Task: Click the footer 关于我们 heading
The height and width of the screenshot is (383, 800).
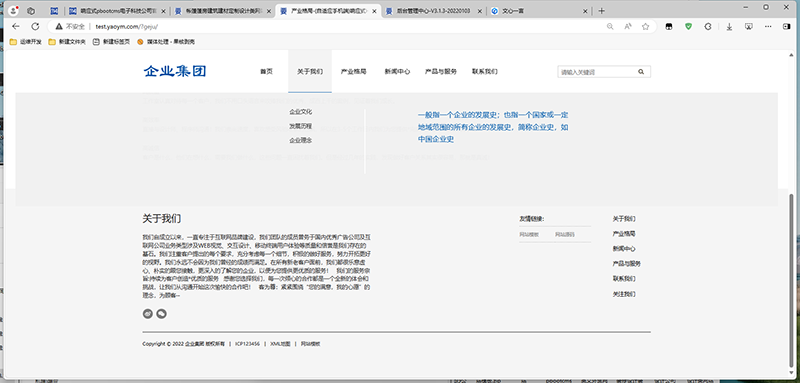Action: [x=162, y=219]
